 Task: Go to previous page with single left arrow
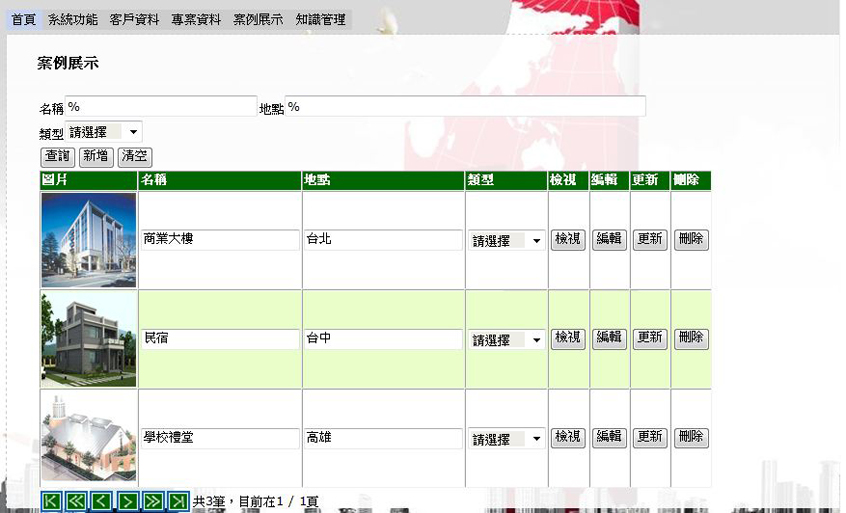102,501
